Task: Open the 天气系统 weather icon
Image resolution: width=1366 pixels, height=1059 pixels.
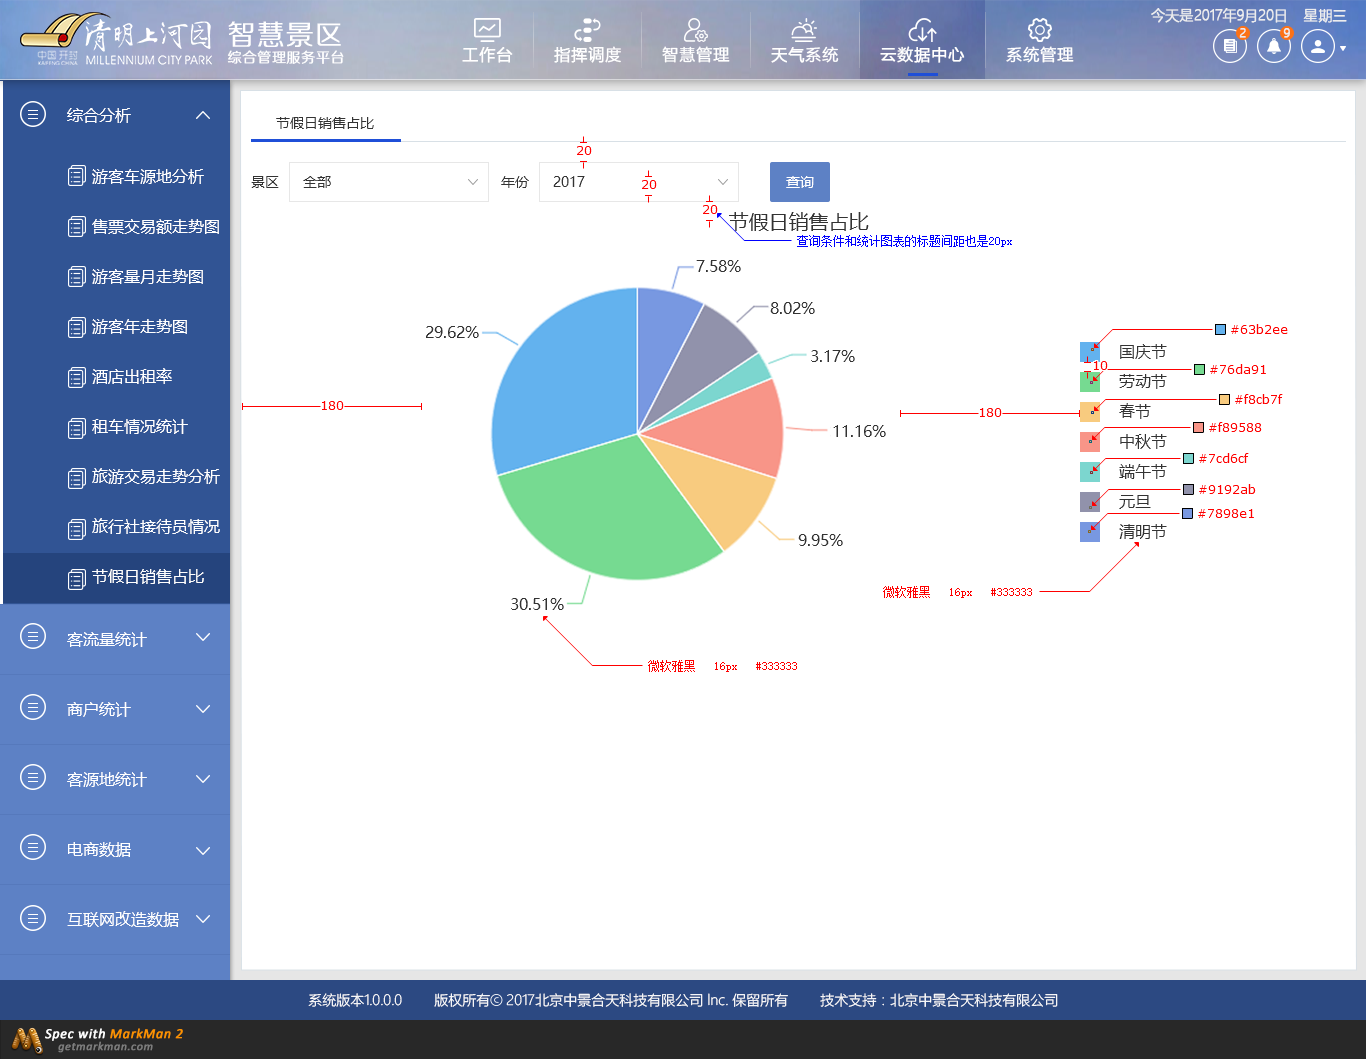Action: coord(804,30)
